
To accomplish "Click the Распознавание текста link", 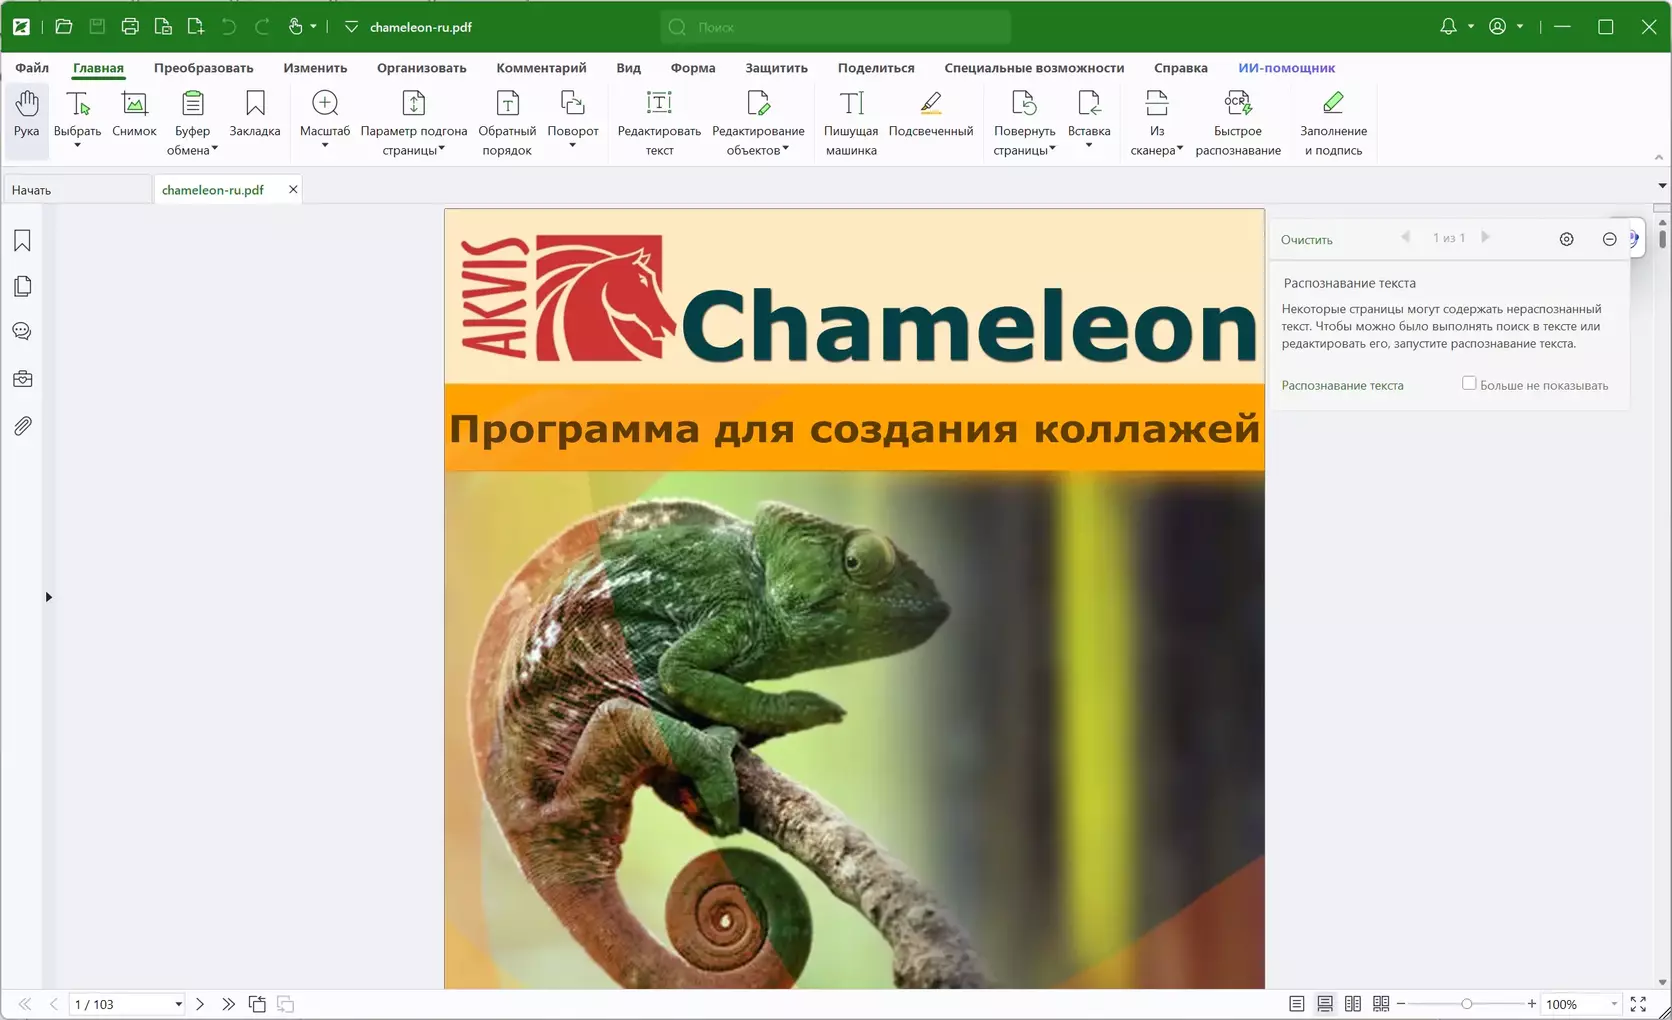I will point(1342,386).
